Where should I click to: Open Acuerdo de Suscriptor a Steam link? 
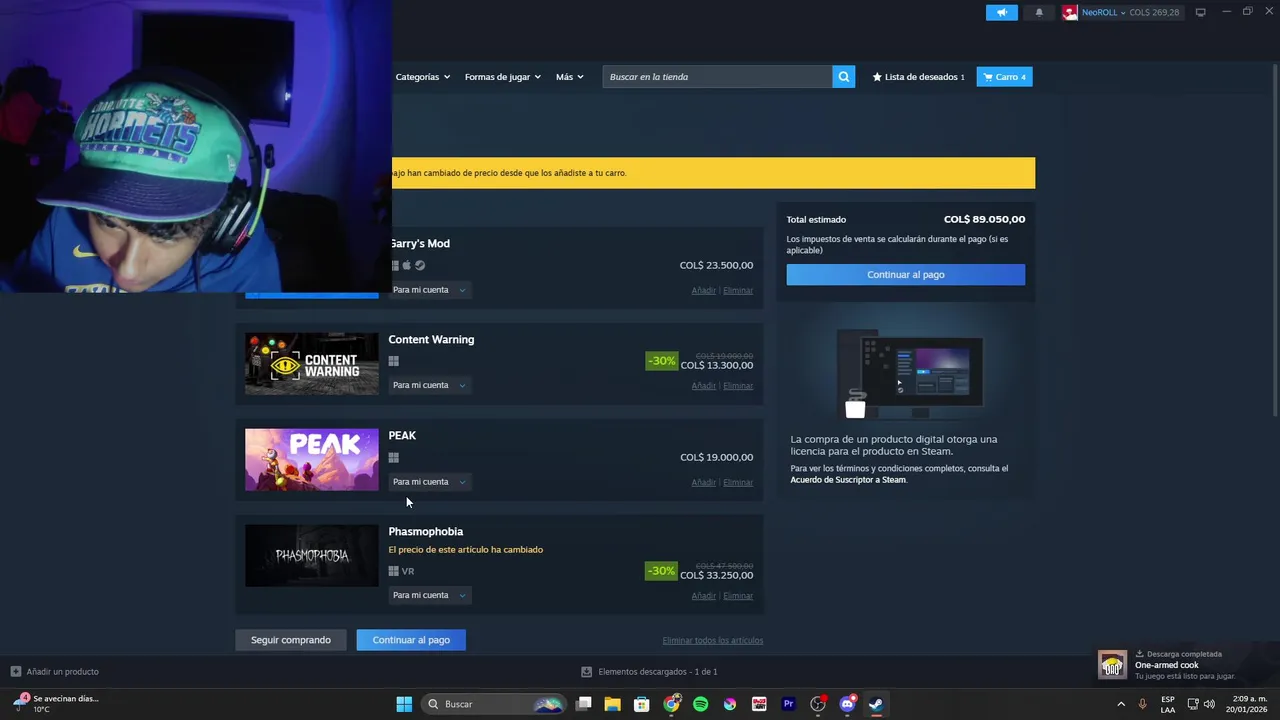848,480
